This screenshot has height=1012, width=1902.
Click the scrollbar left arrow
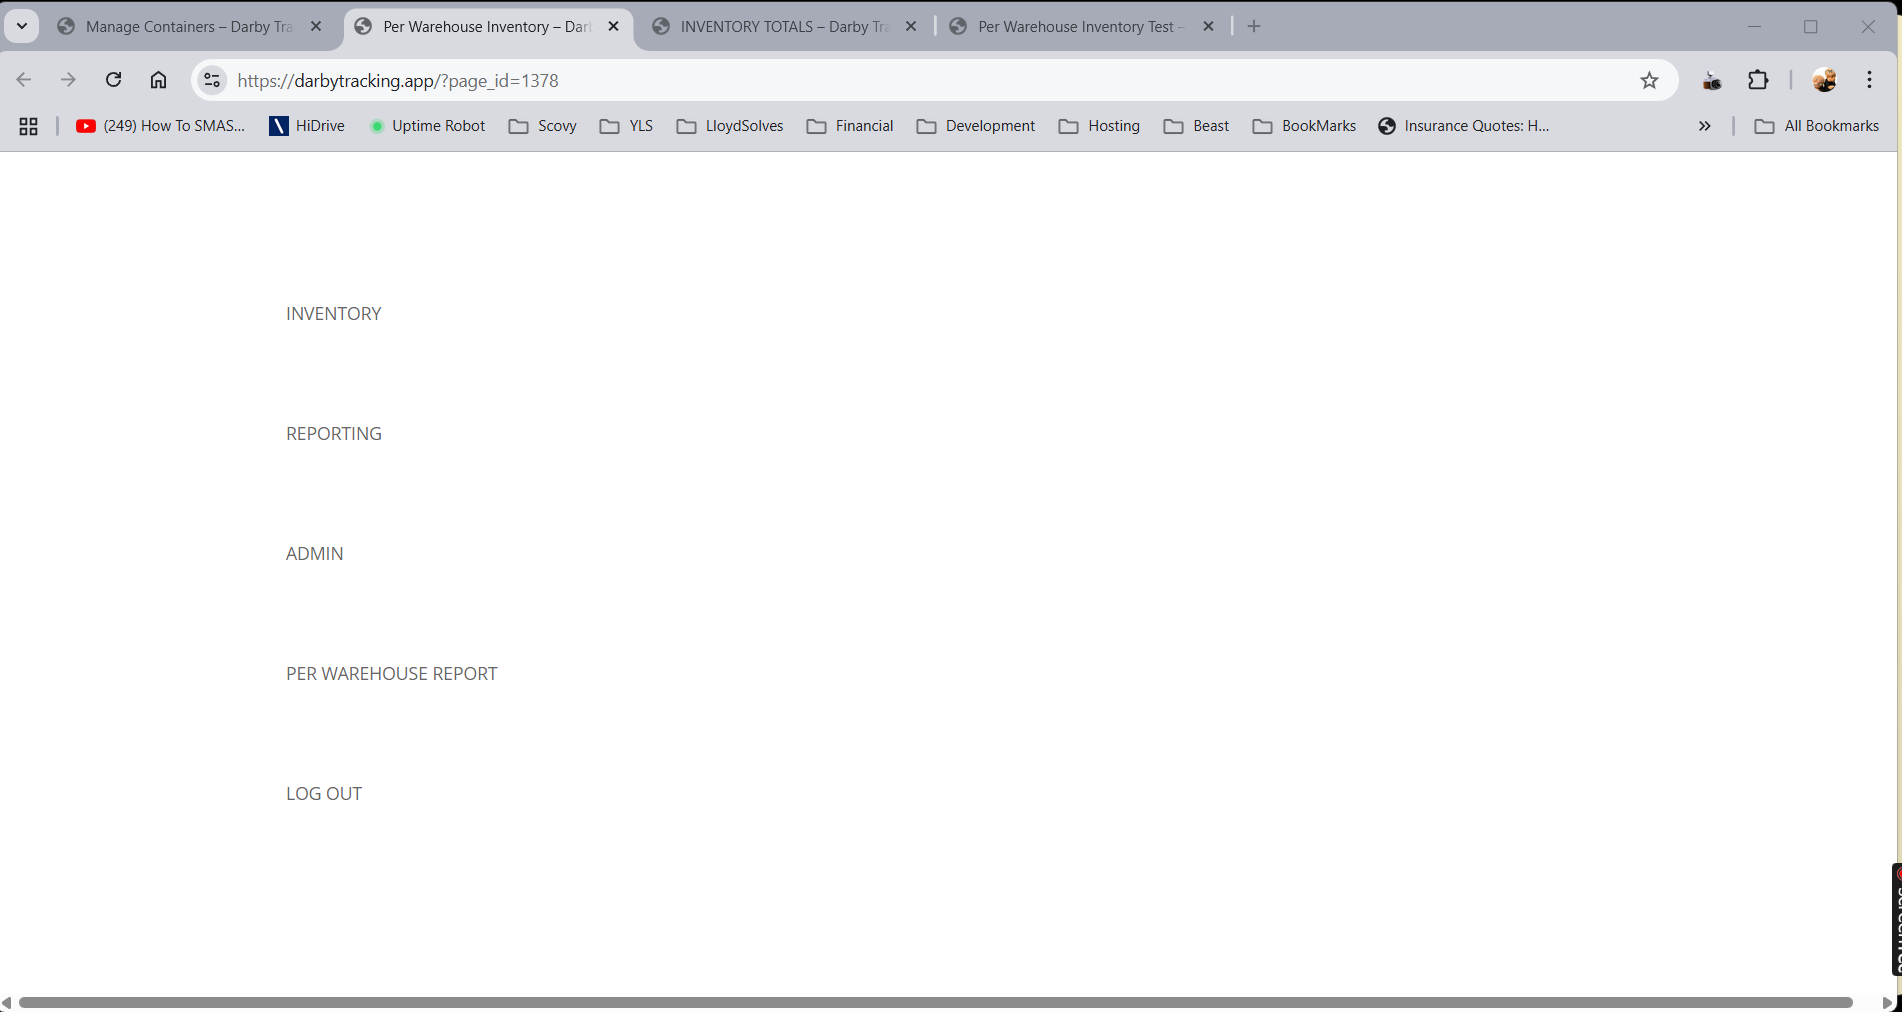[7, 1002]
